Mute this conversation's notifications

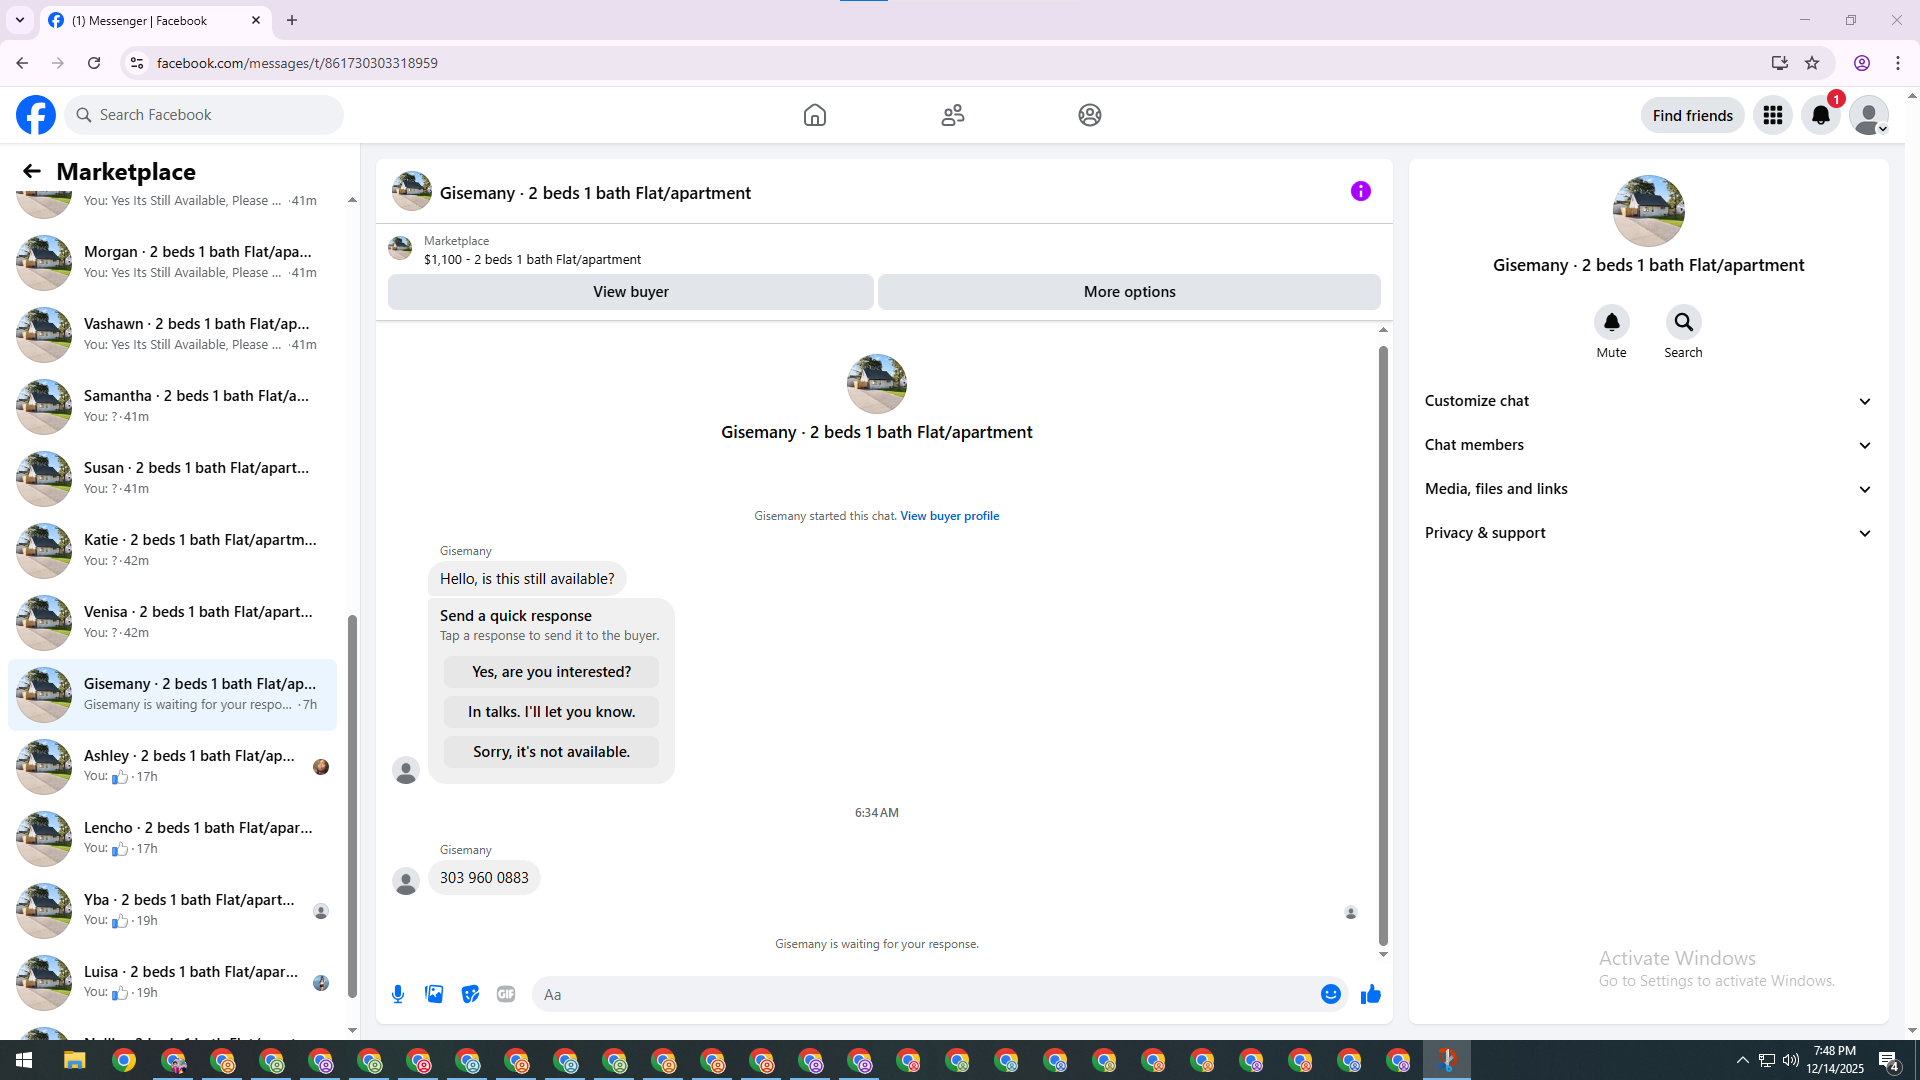[1611, 322]
